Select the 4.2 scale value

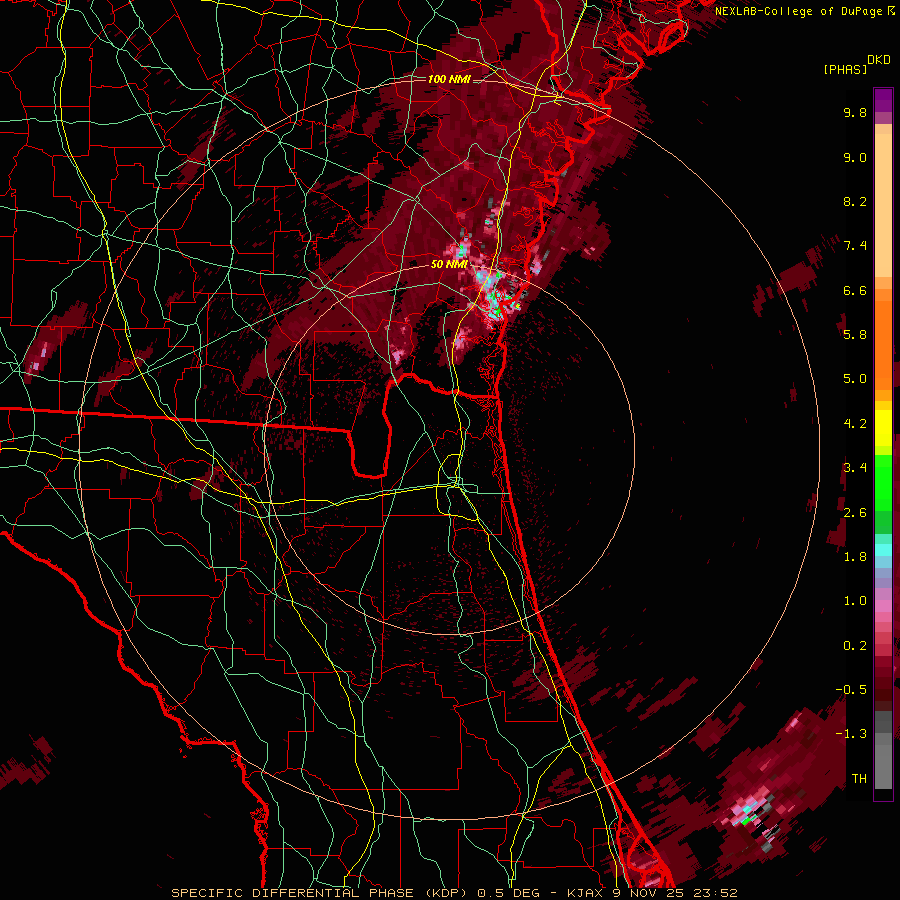855,424
